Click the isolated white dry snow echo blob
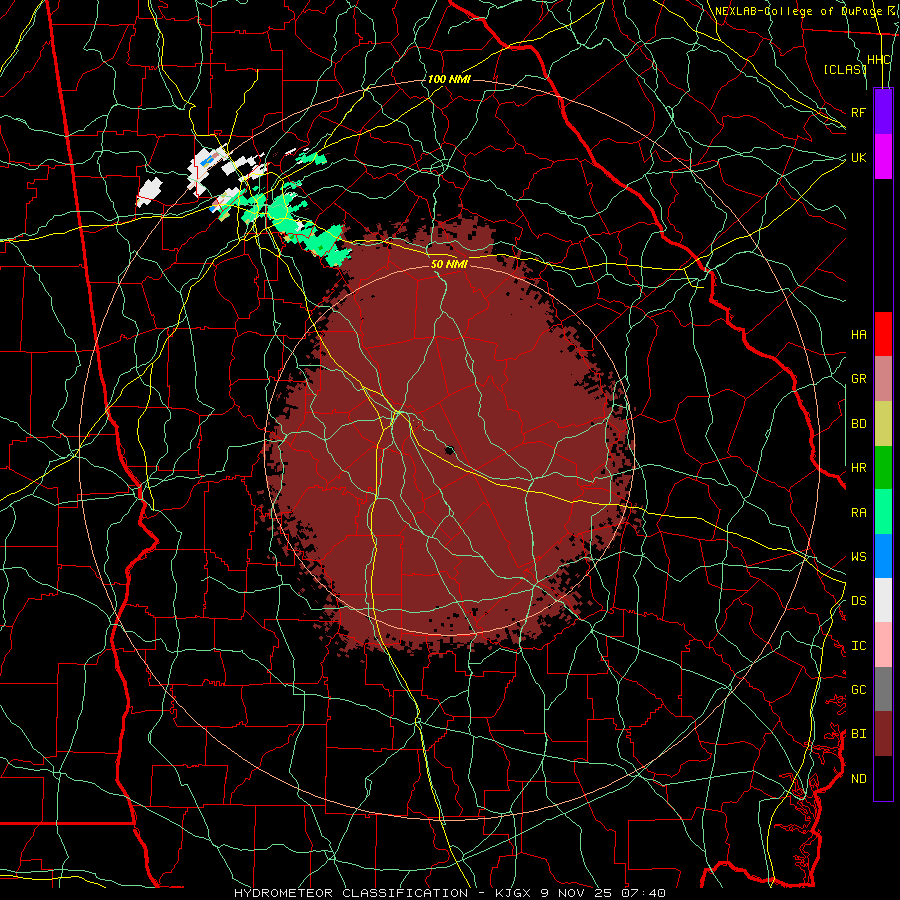 [150, 192]
